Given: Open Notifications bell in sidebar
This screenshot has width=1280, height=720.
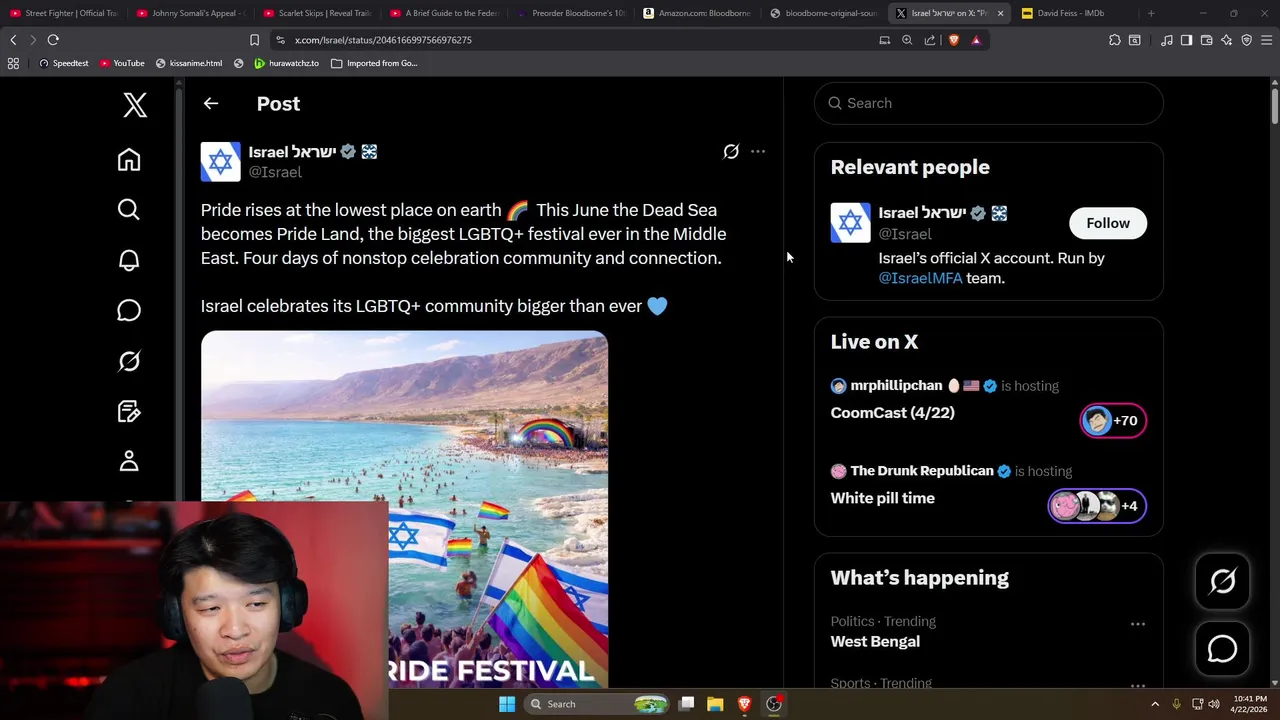Looking at the screenshot, I should [x=129, y=260].
